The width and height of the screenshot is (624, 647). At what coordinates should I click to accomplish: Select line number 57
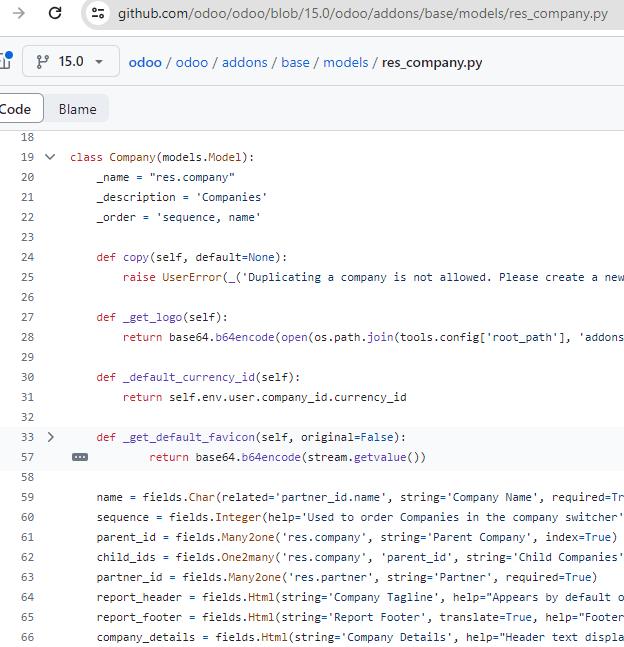point(28,457)
